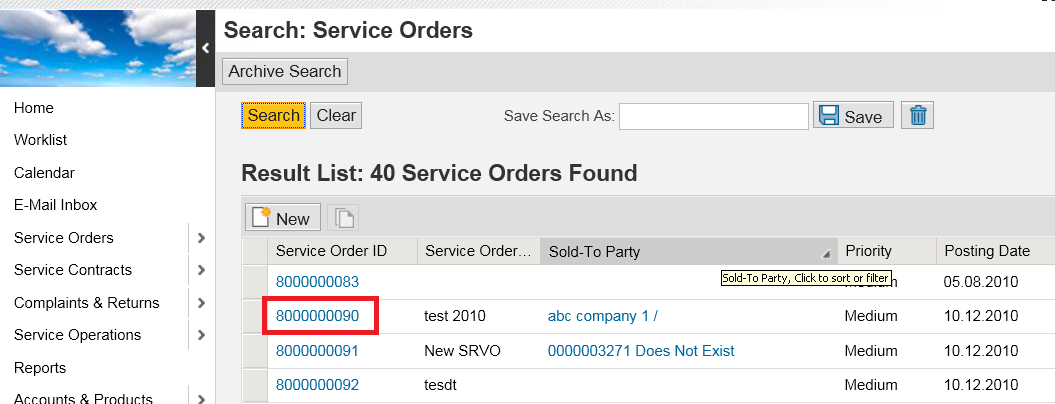Viewport: 1055px width, 404px height.
Task: Delete saved search with trash icon
Action: (x=917, y=116)
